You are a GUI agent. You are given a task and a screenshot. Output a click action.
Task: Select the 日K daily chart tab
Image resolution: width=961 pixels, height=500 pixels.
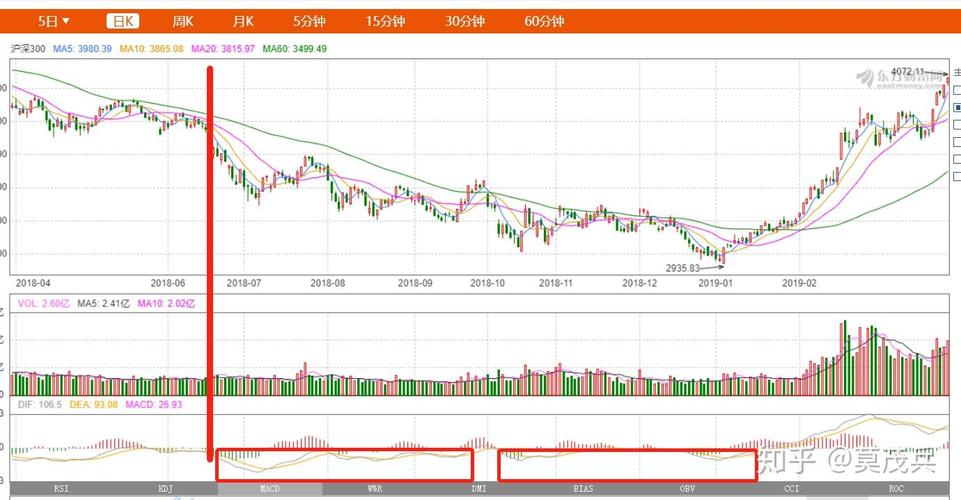tap(123, 21)
